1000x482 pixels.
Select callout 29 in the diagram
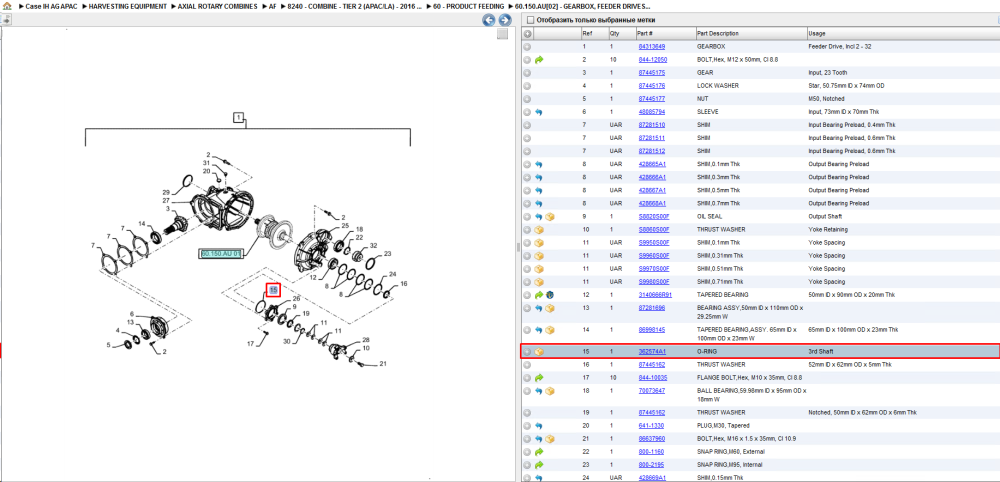coord(166,192)
